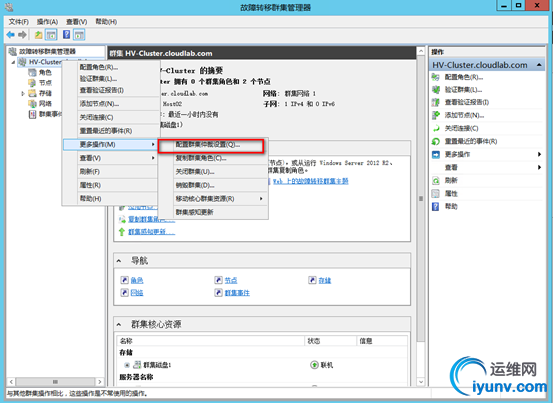Choose 验证群集(L)... in context menu
This screenshot has width=553, height=403.
point(110,79)
